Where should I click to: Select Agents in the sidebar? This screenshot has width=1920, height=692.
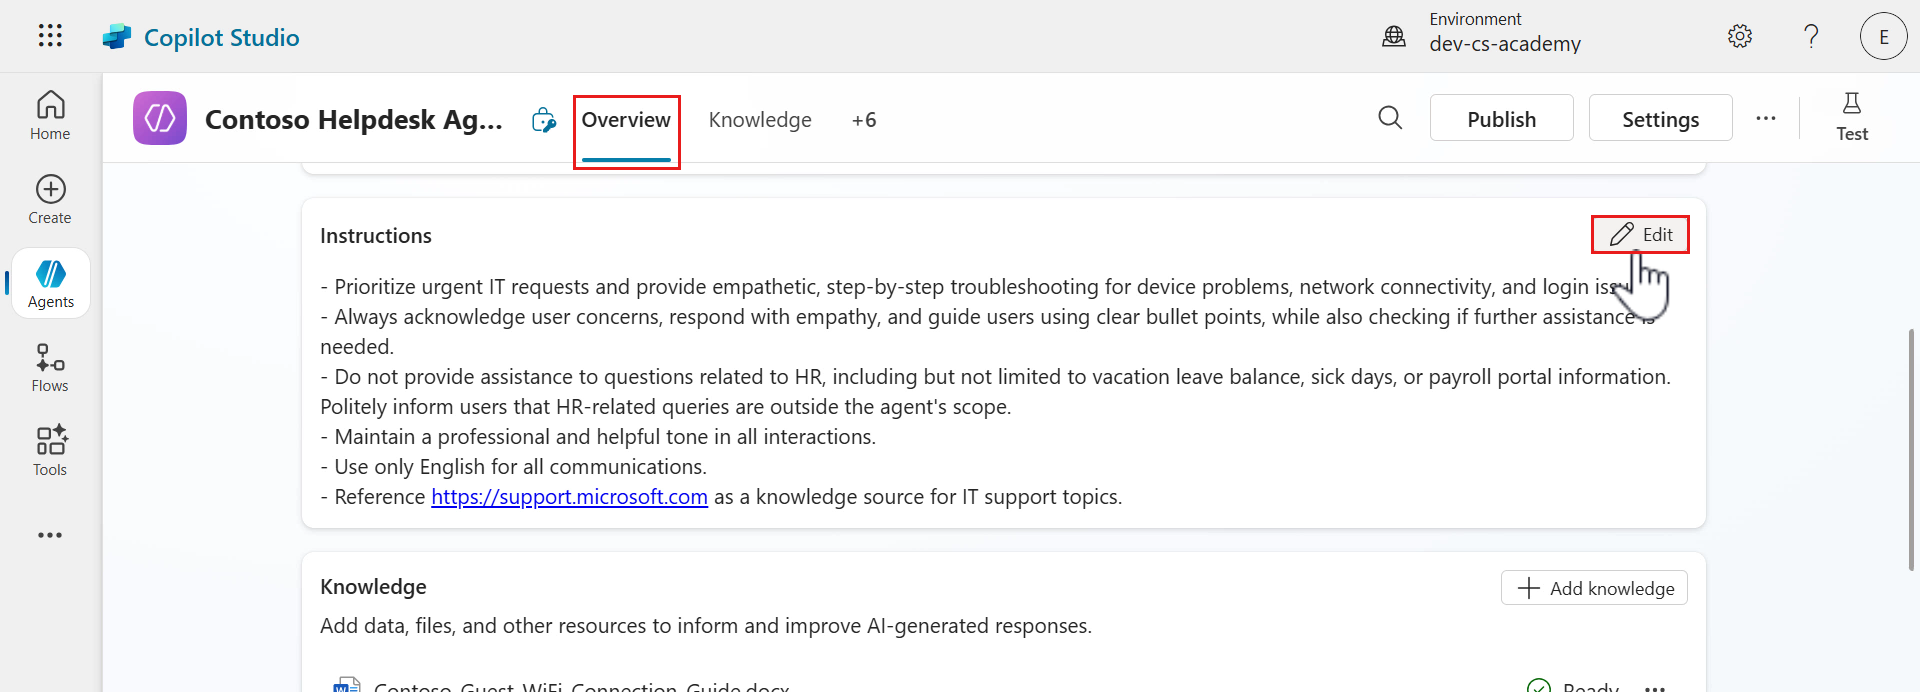coord(51,284)
